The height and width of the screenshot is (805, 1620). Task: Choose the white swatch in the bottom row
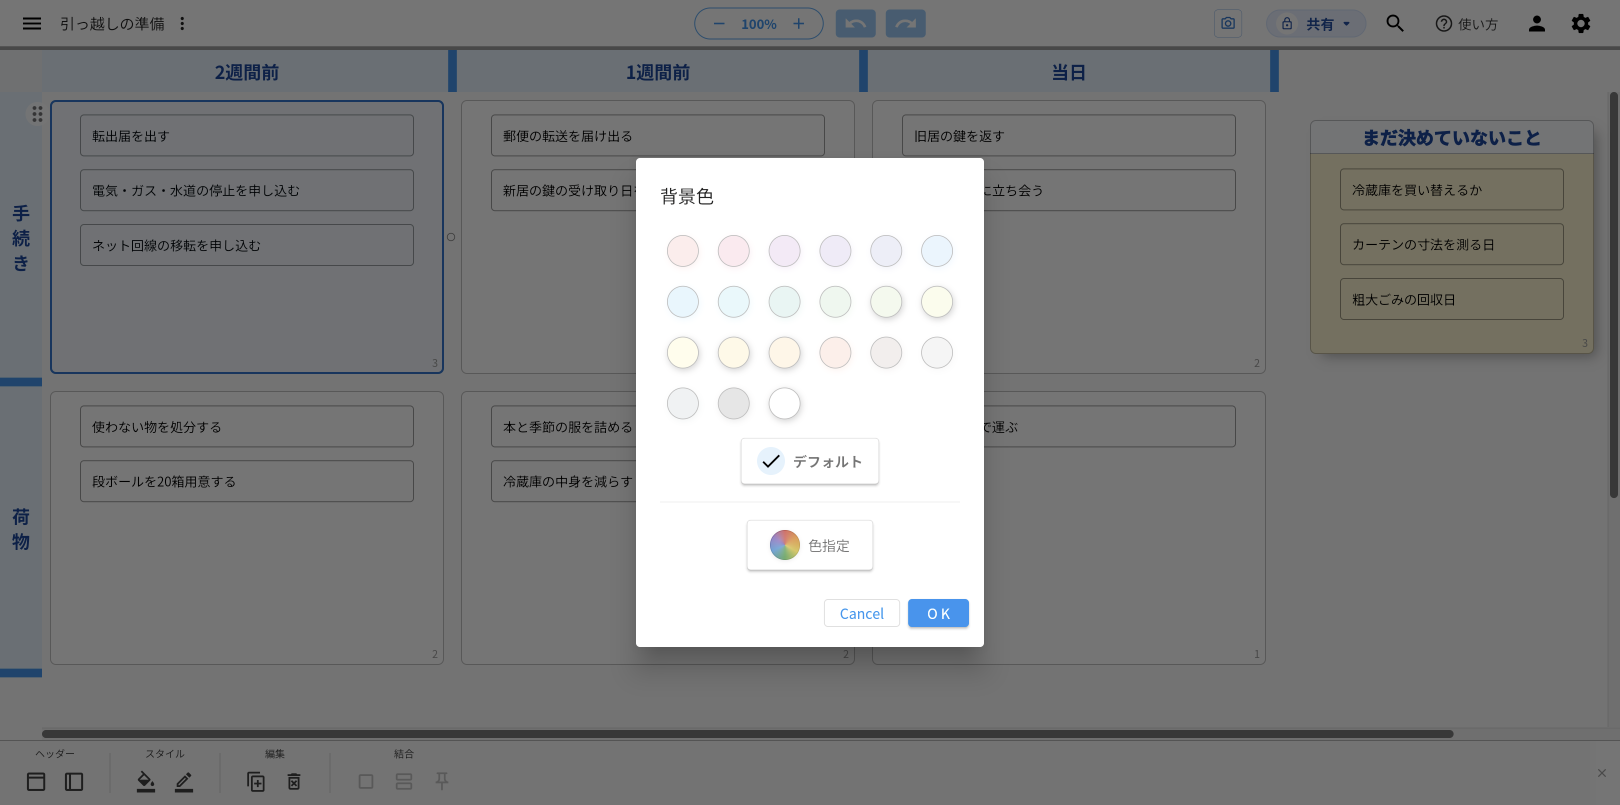[x=785, y=404]
